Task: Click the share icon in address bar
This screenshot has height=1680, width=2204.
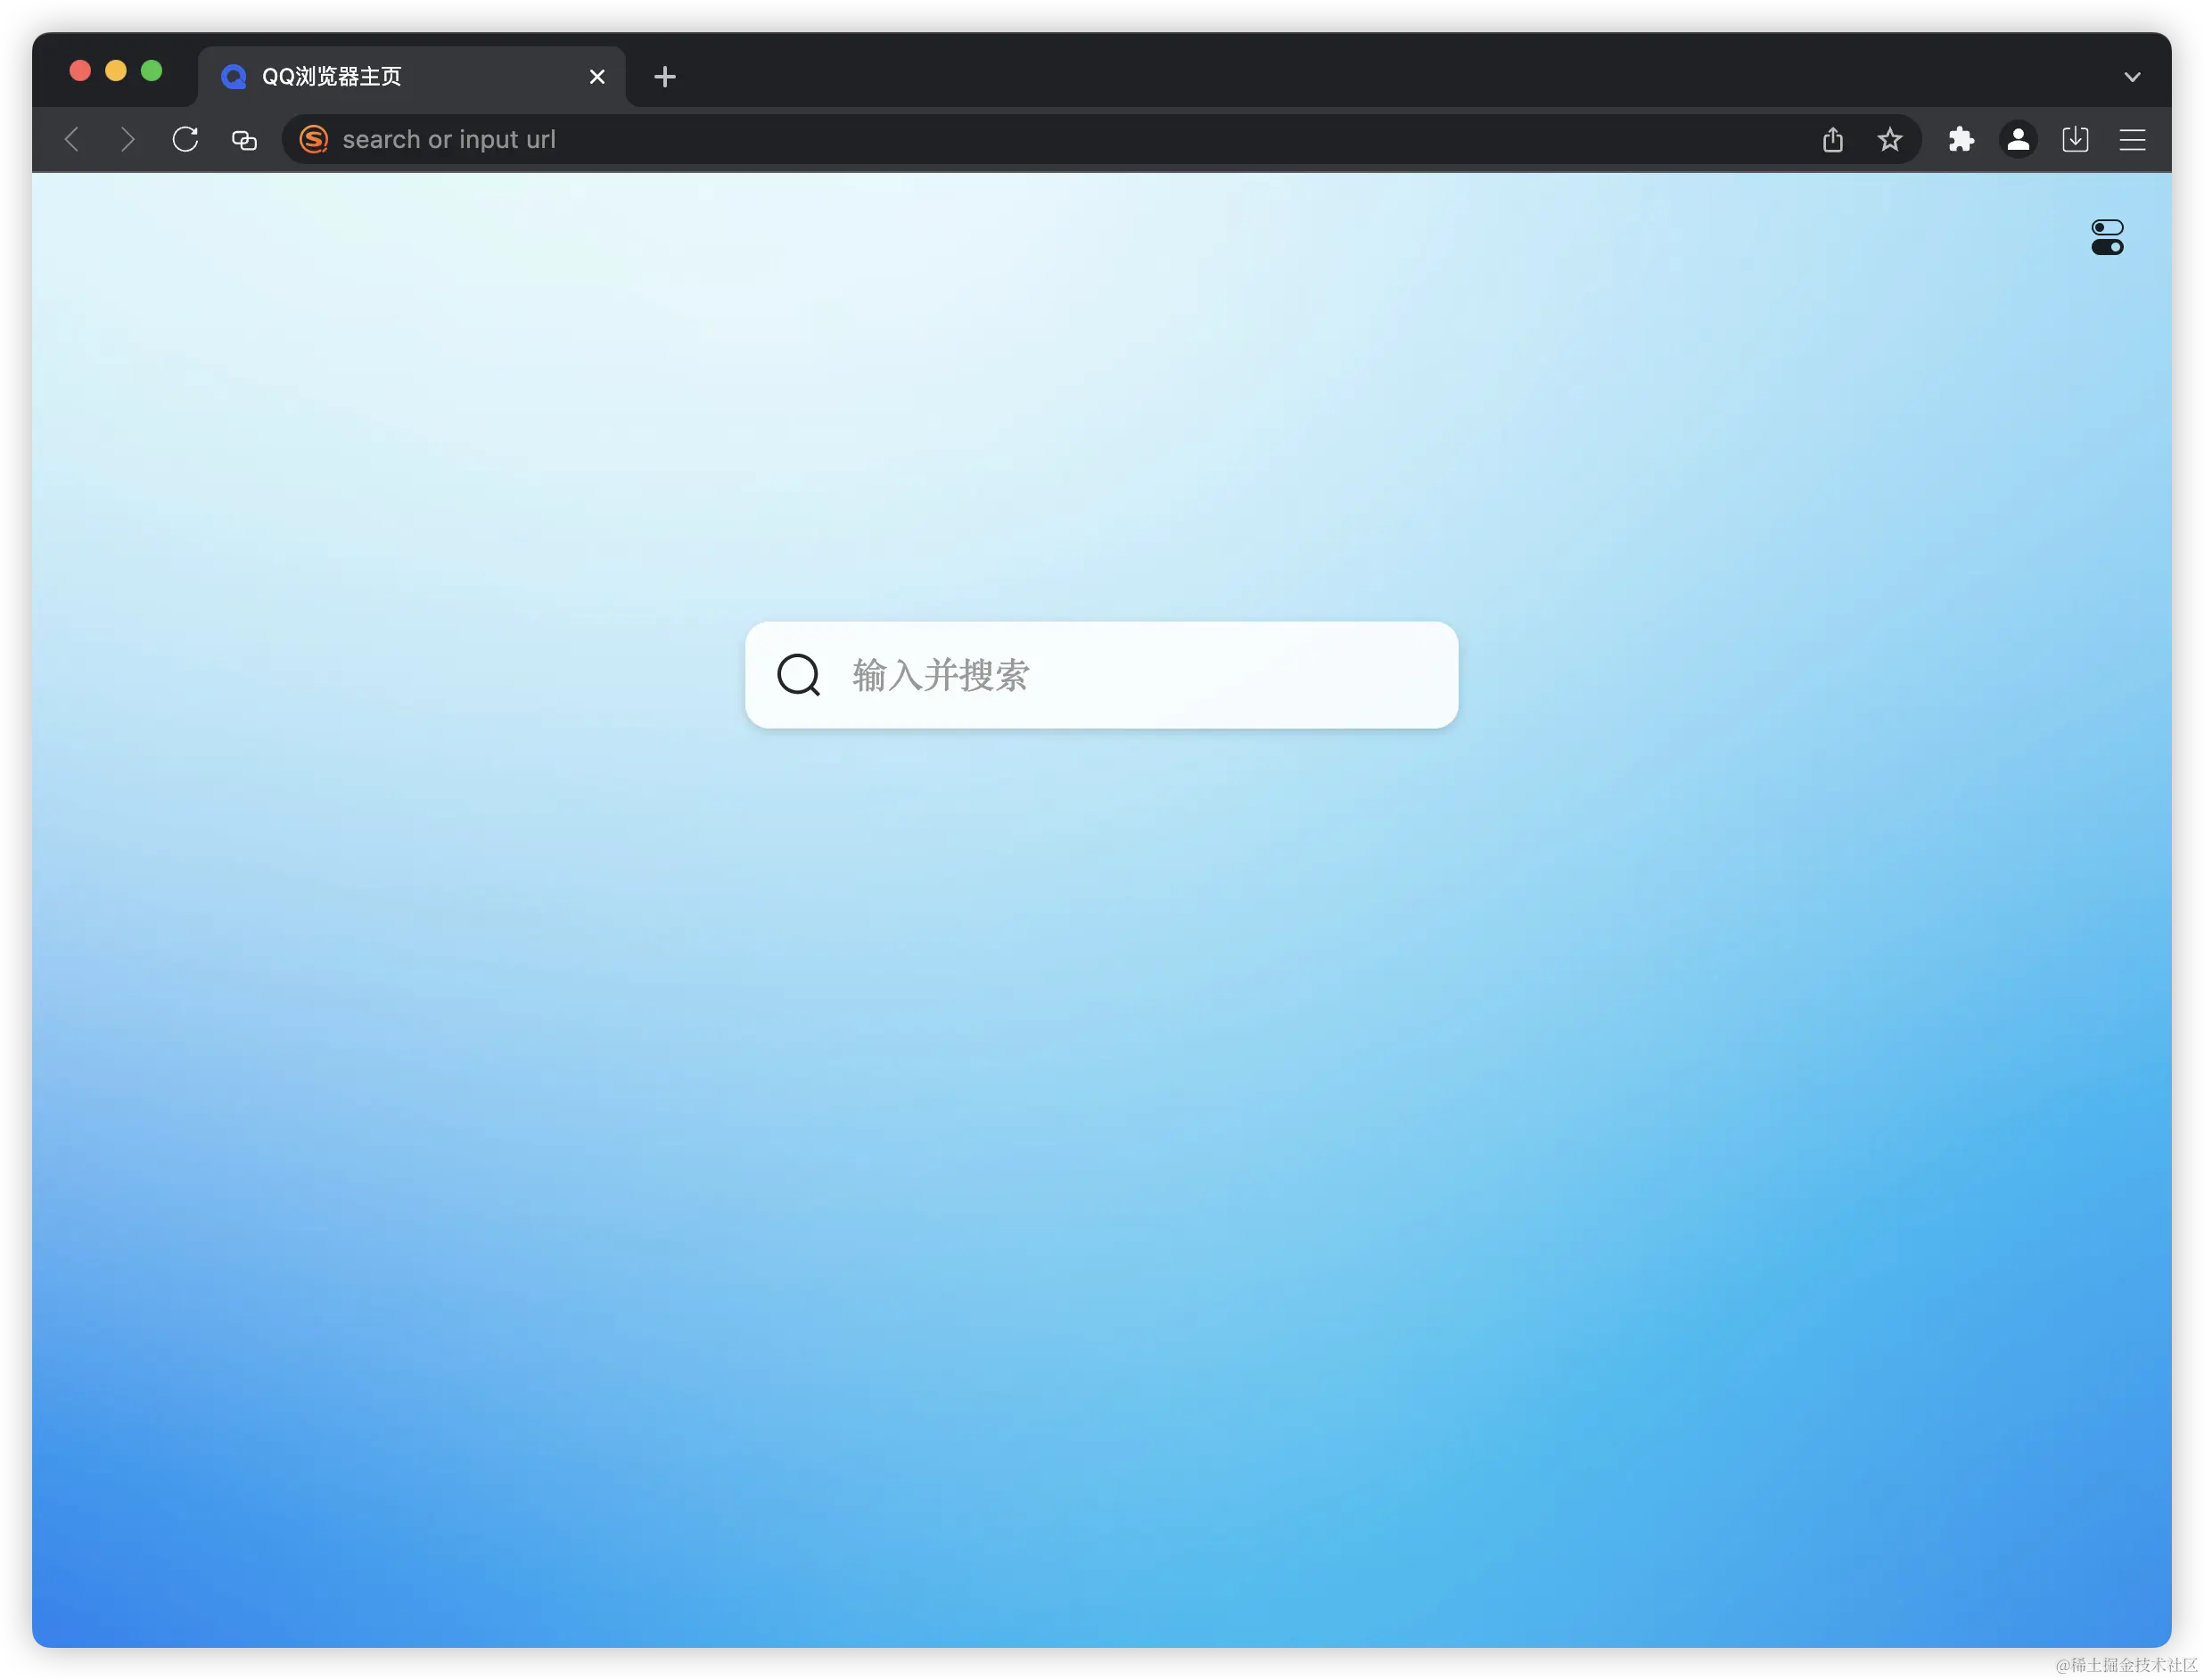Action: pos(1832,139)
